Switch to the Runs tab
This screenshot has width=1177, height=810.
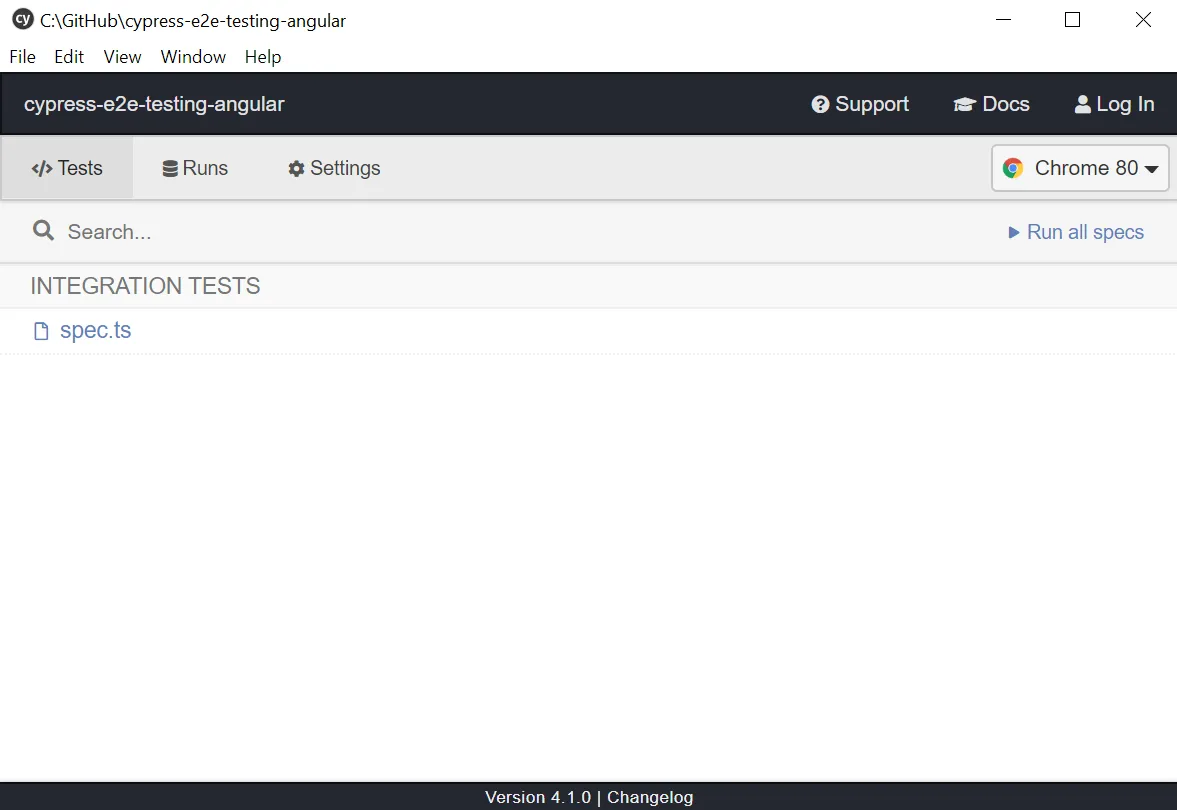point(196,168)
